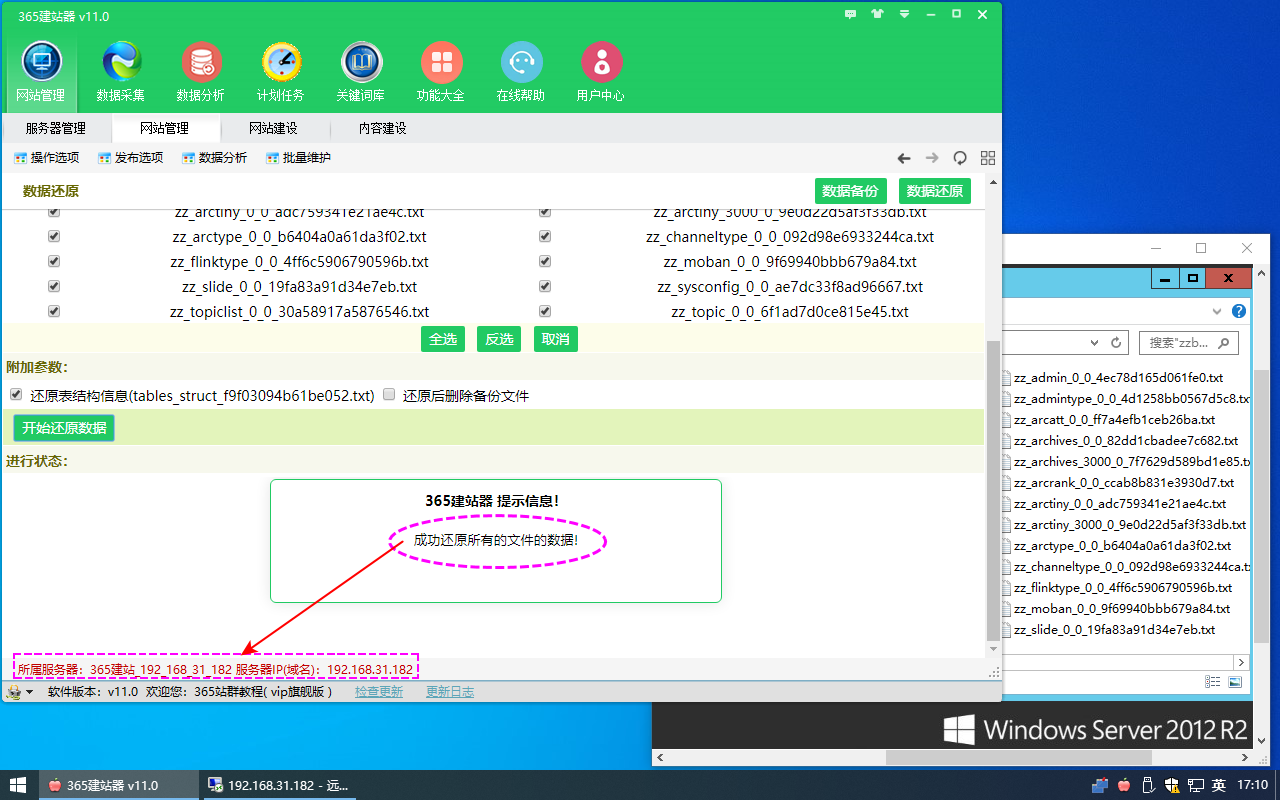
Task: Open the Windows Start button
Action: (x=18, y=785)
